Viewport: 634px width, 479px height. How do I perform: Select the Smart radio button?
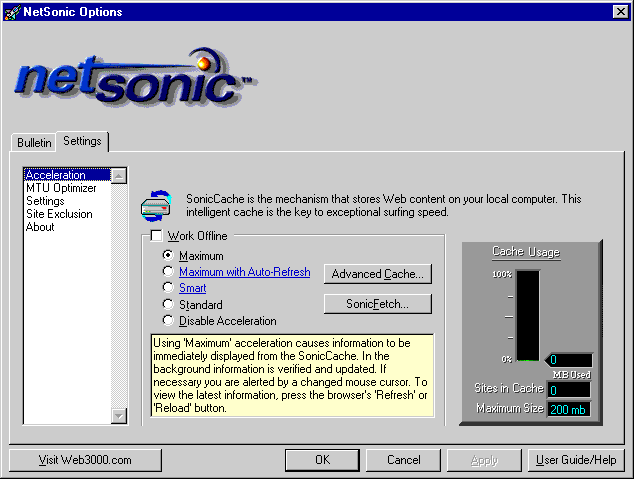[168, 287]
